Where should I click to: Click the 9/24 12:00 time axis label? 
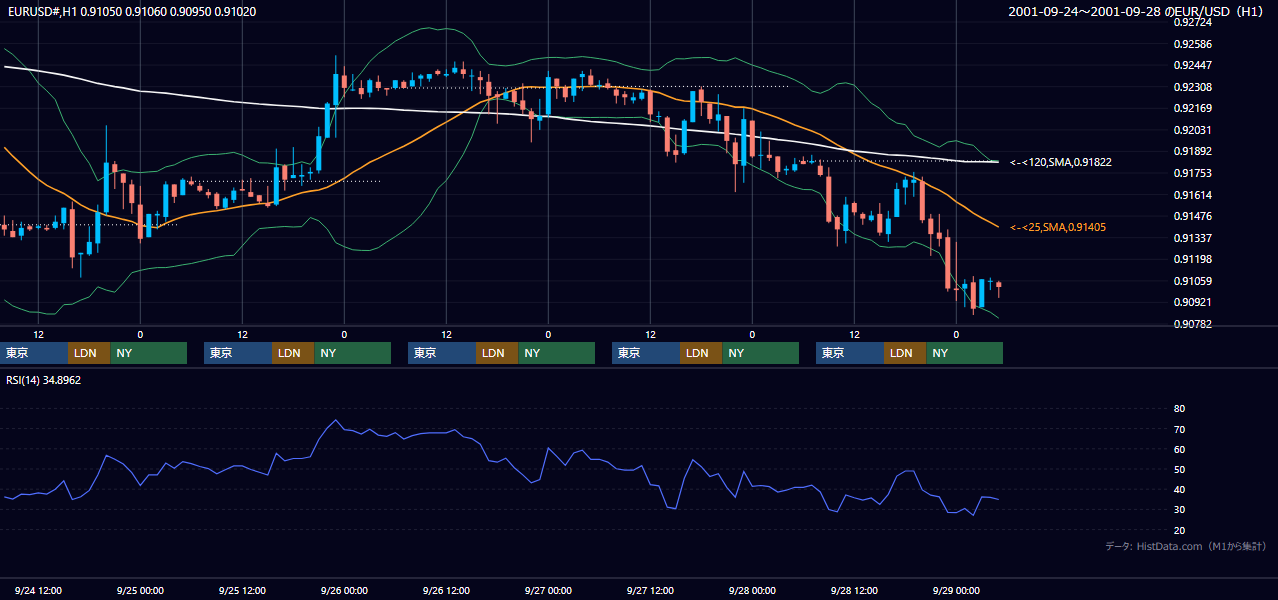38,591
